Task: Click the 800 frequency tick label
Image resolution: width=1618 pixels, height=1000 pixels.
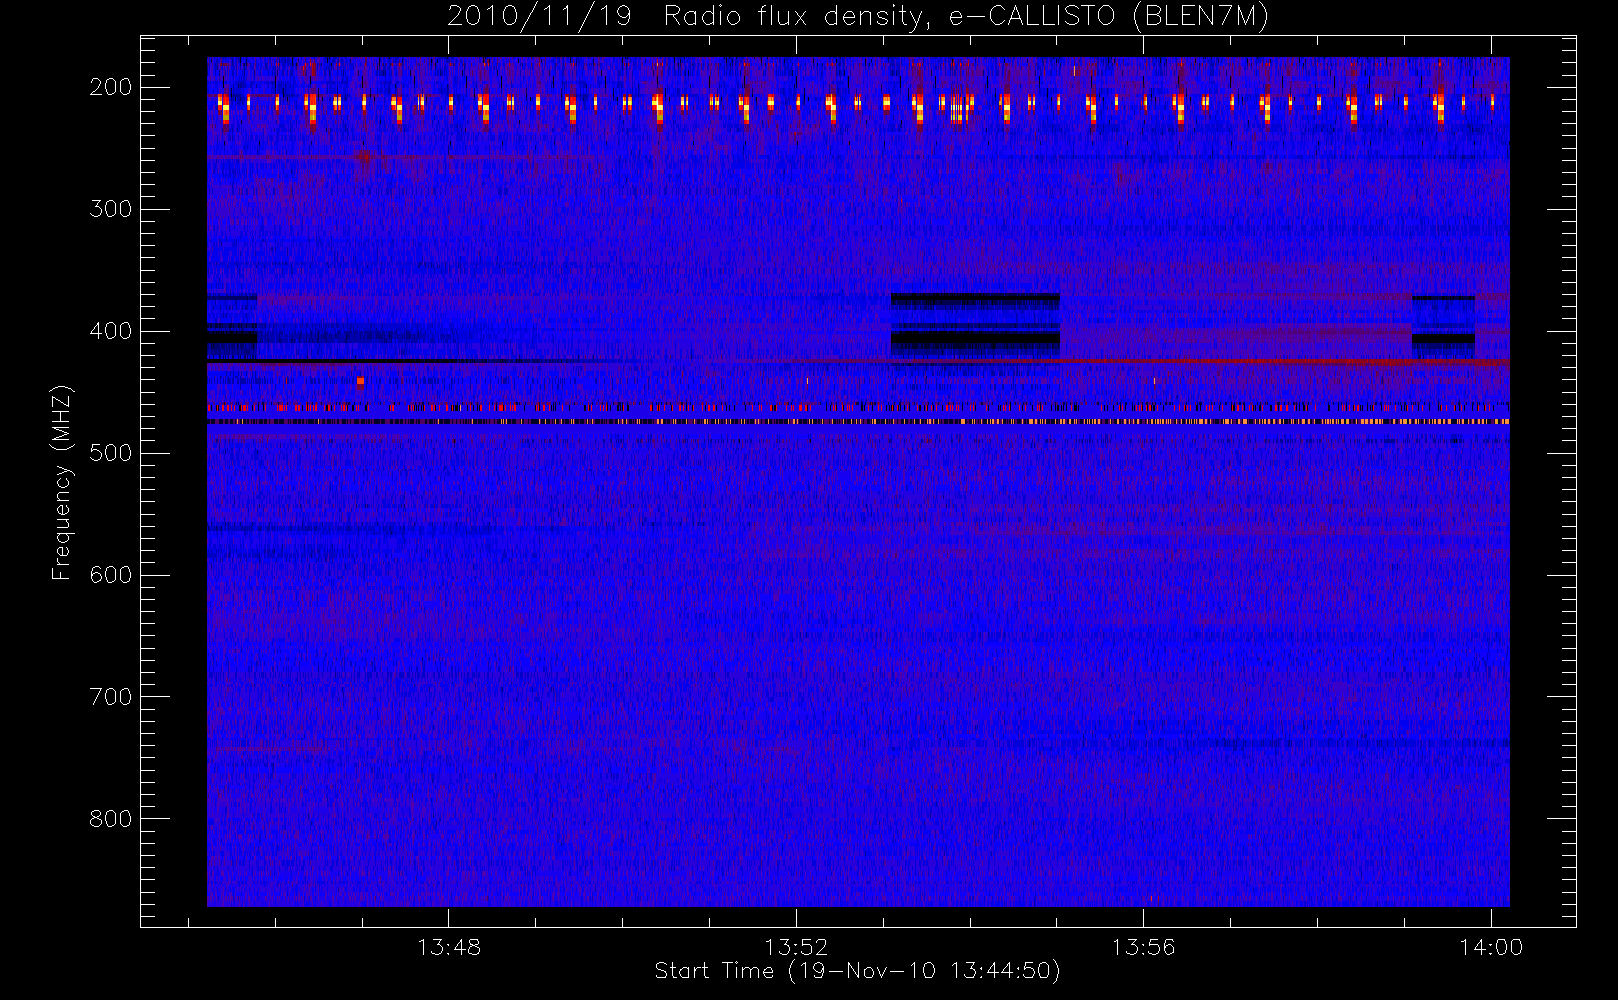Action: coord(111,819)
